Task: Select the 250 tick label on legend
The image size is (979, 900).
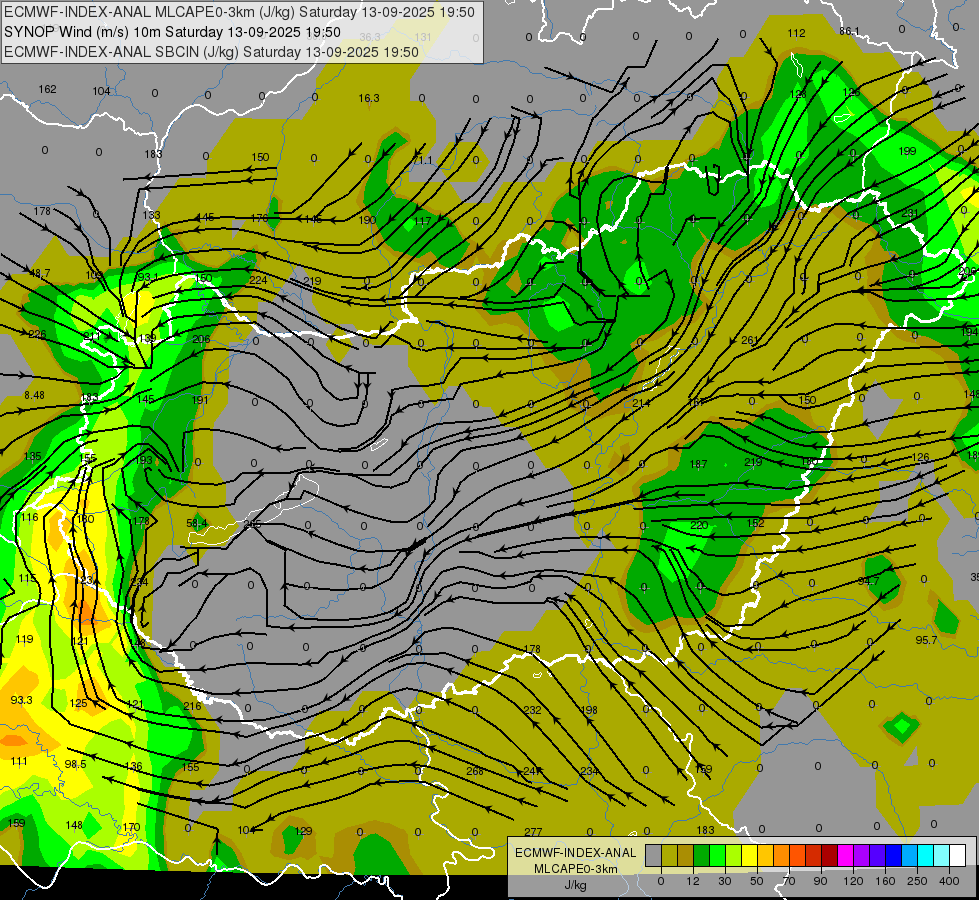Action: point(917,881)
